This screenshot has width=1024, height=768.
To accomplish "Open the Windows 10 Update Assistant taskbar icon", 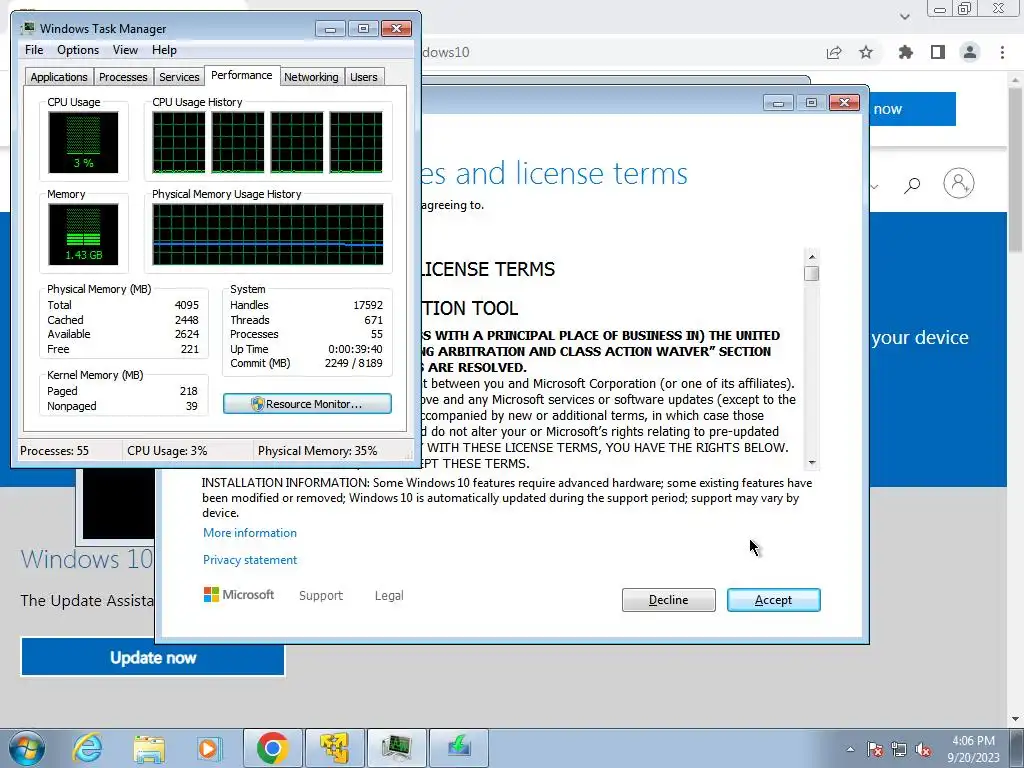I will click(x=459, y=748).
